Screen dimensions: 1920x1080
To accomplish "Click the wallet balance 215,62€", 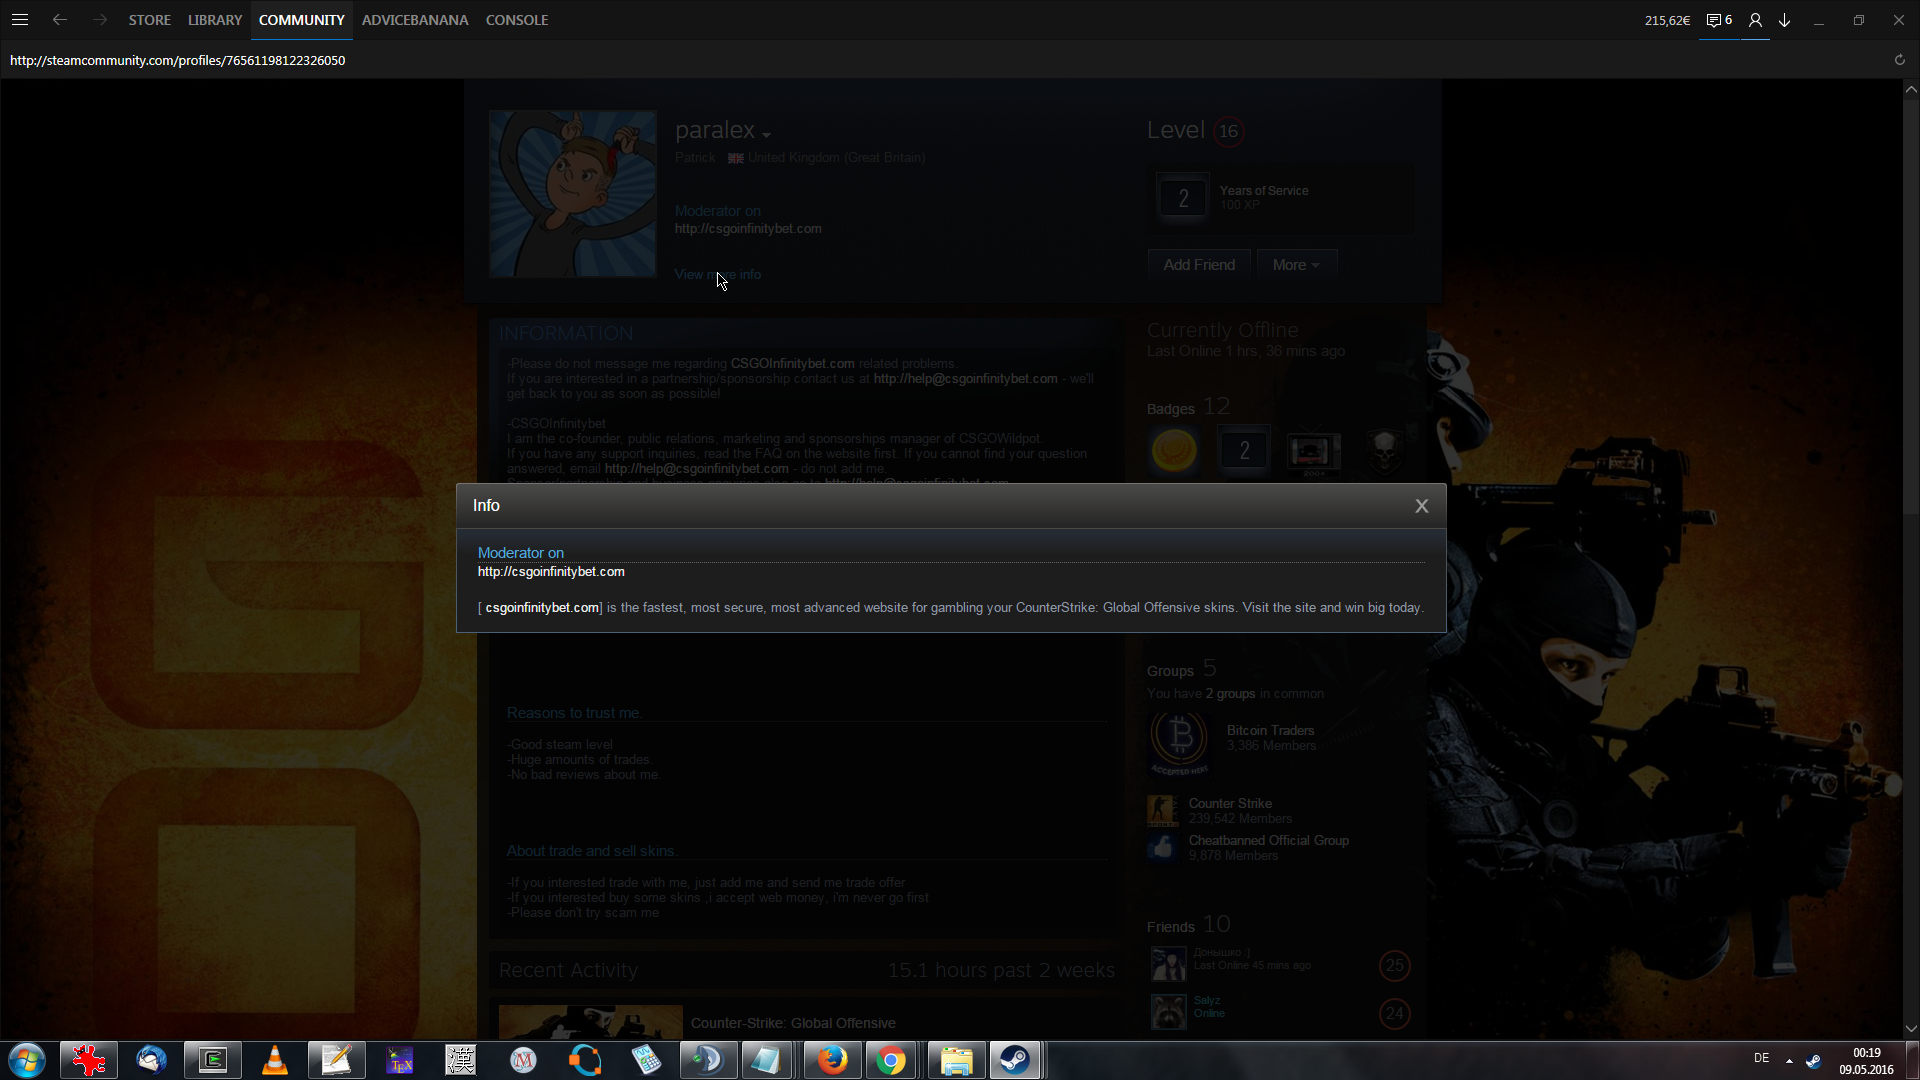I will tap(1667, 20).
